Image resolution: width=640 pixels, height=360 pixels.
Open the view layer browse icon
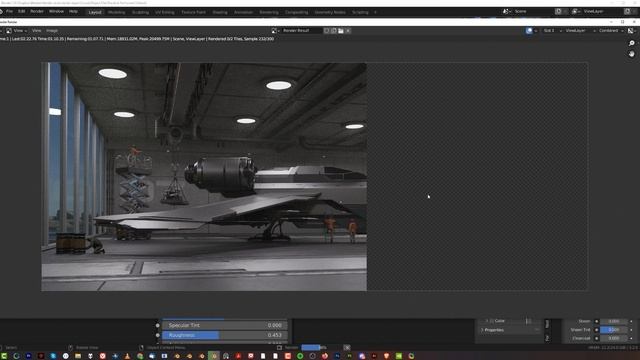tap(576, 11)
